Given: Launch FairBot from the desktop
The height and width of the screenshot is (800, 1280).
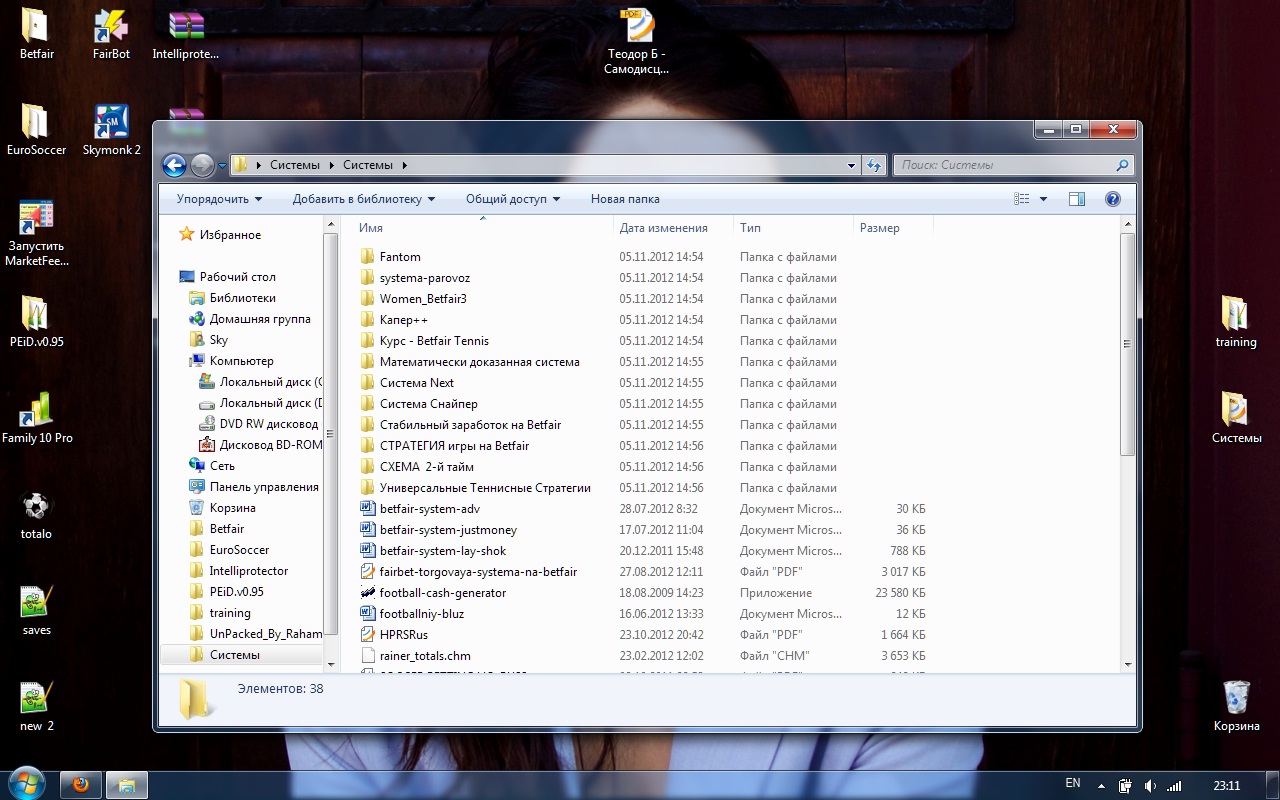Looking at the screenshot, I should tap(111, 33).
